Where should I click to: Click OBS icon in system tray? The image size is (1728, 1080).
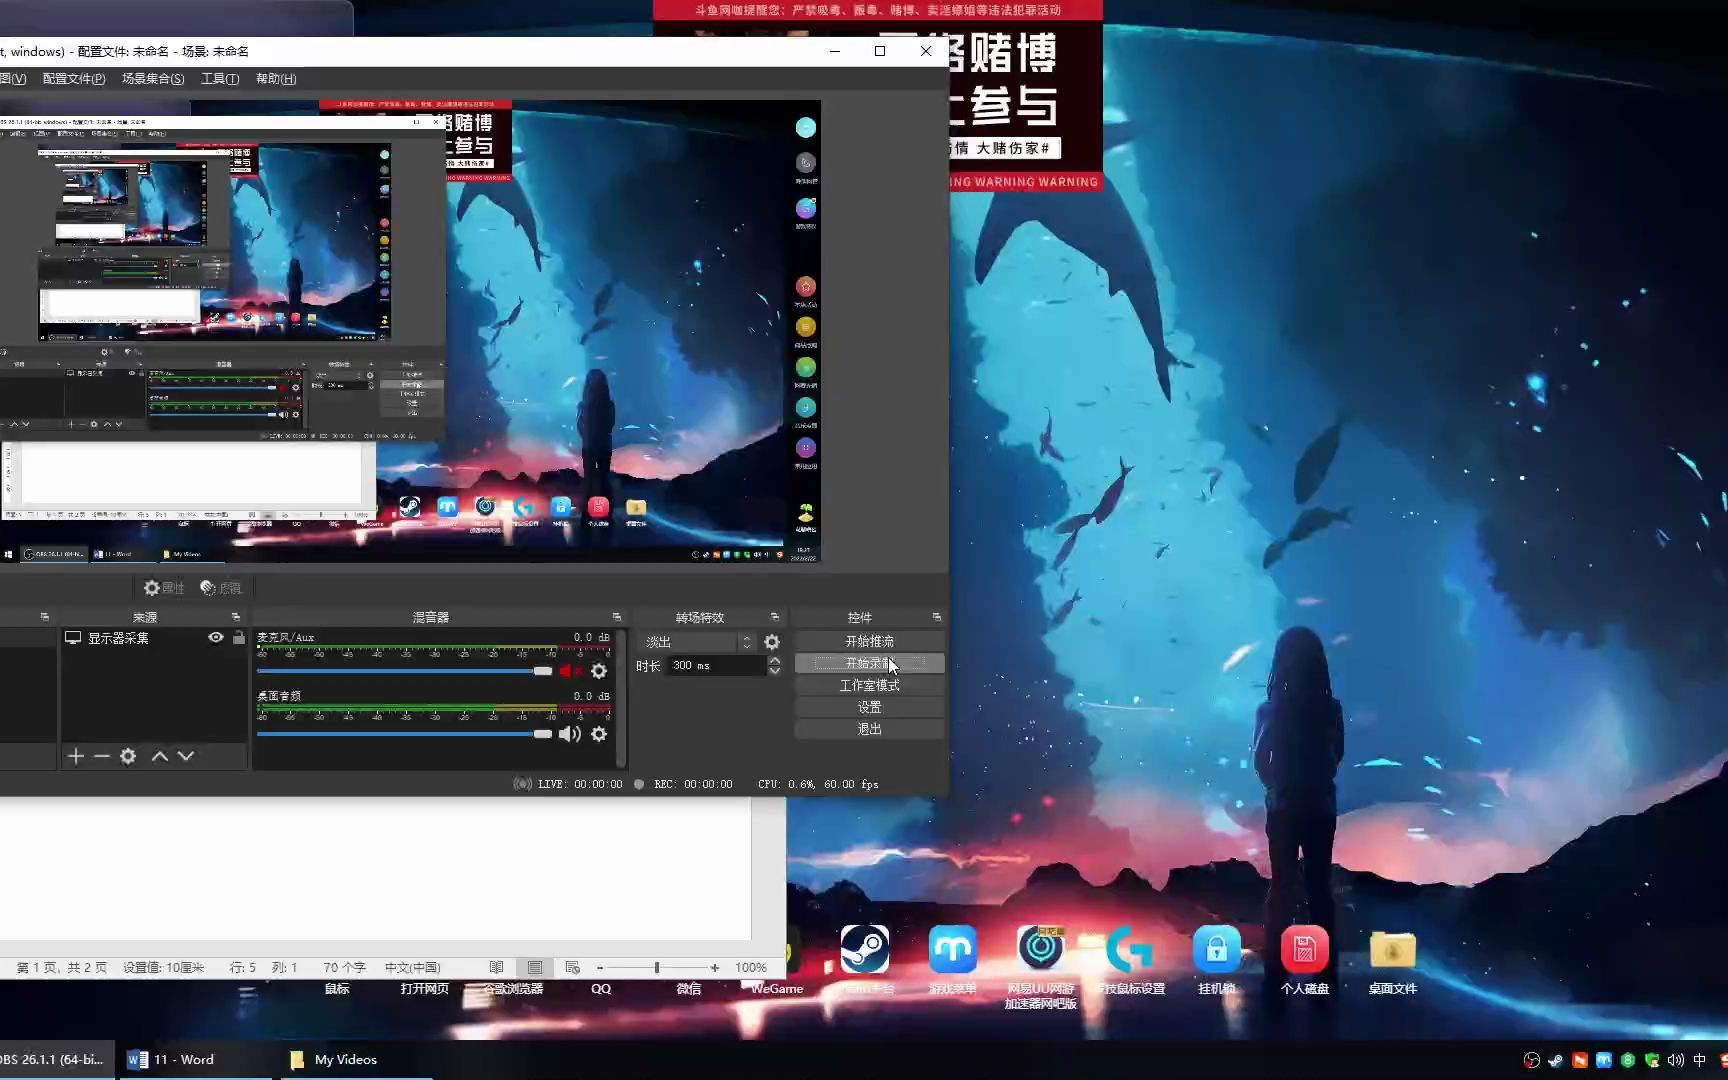pyautogui.click(x=1531, y=1060)
